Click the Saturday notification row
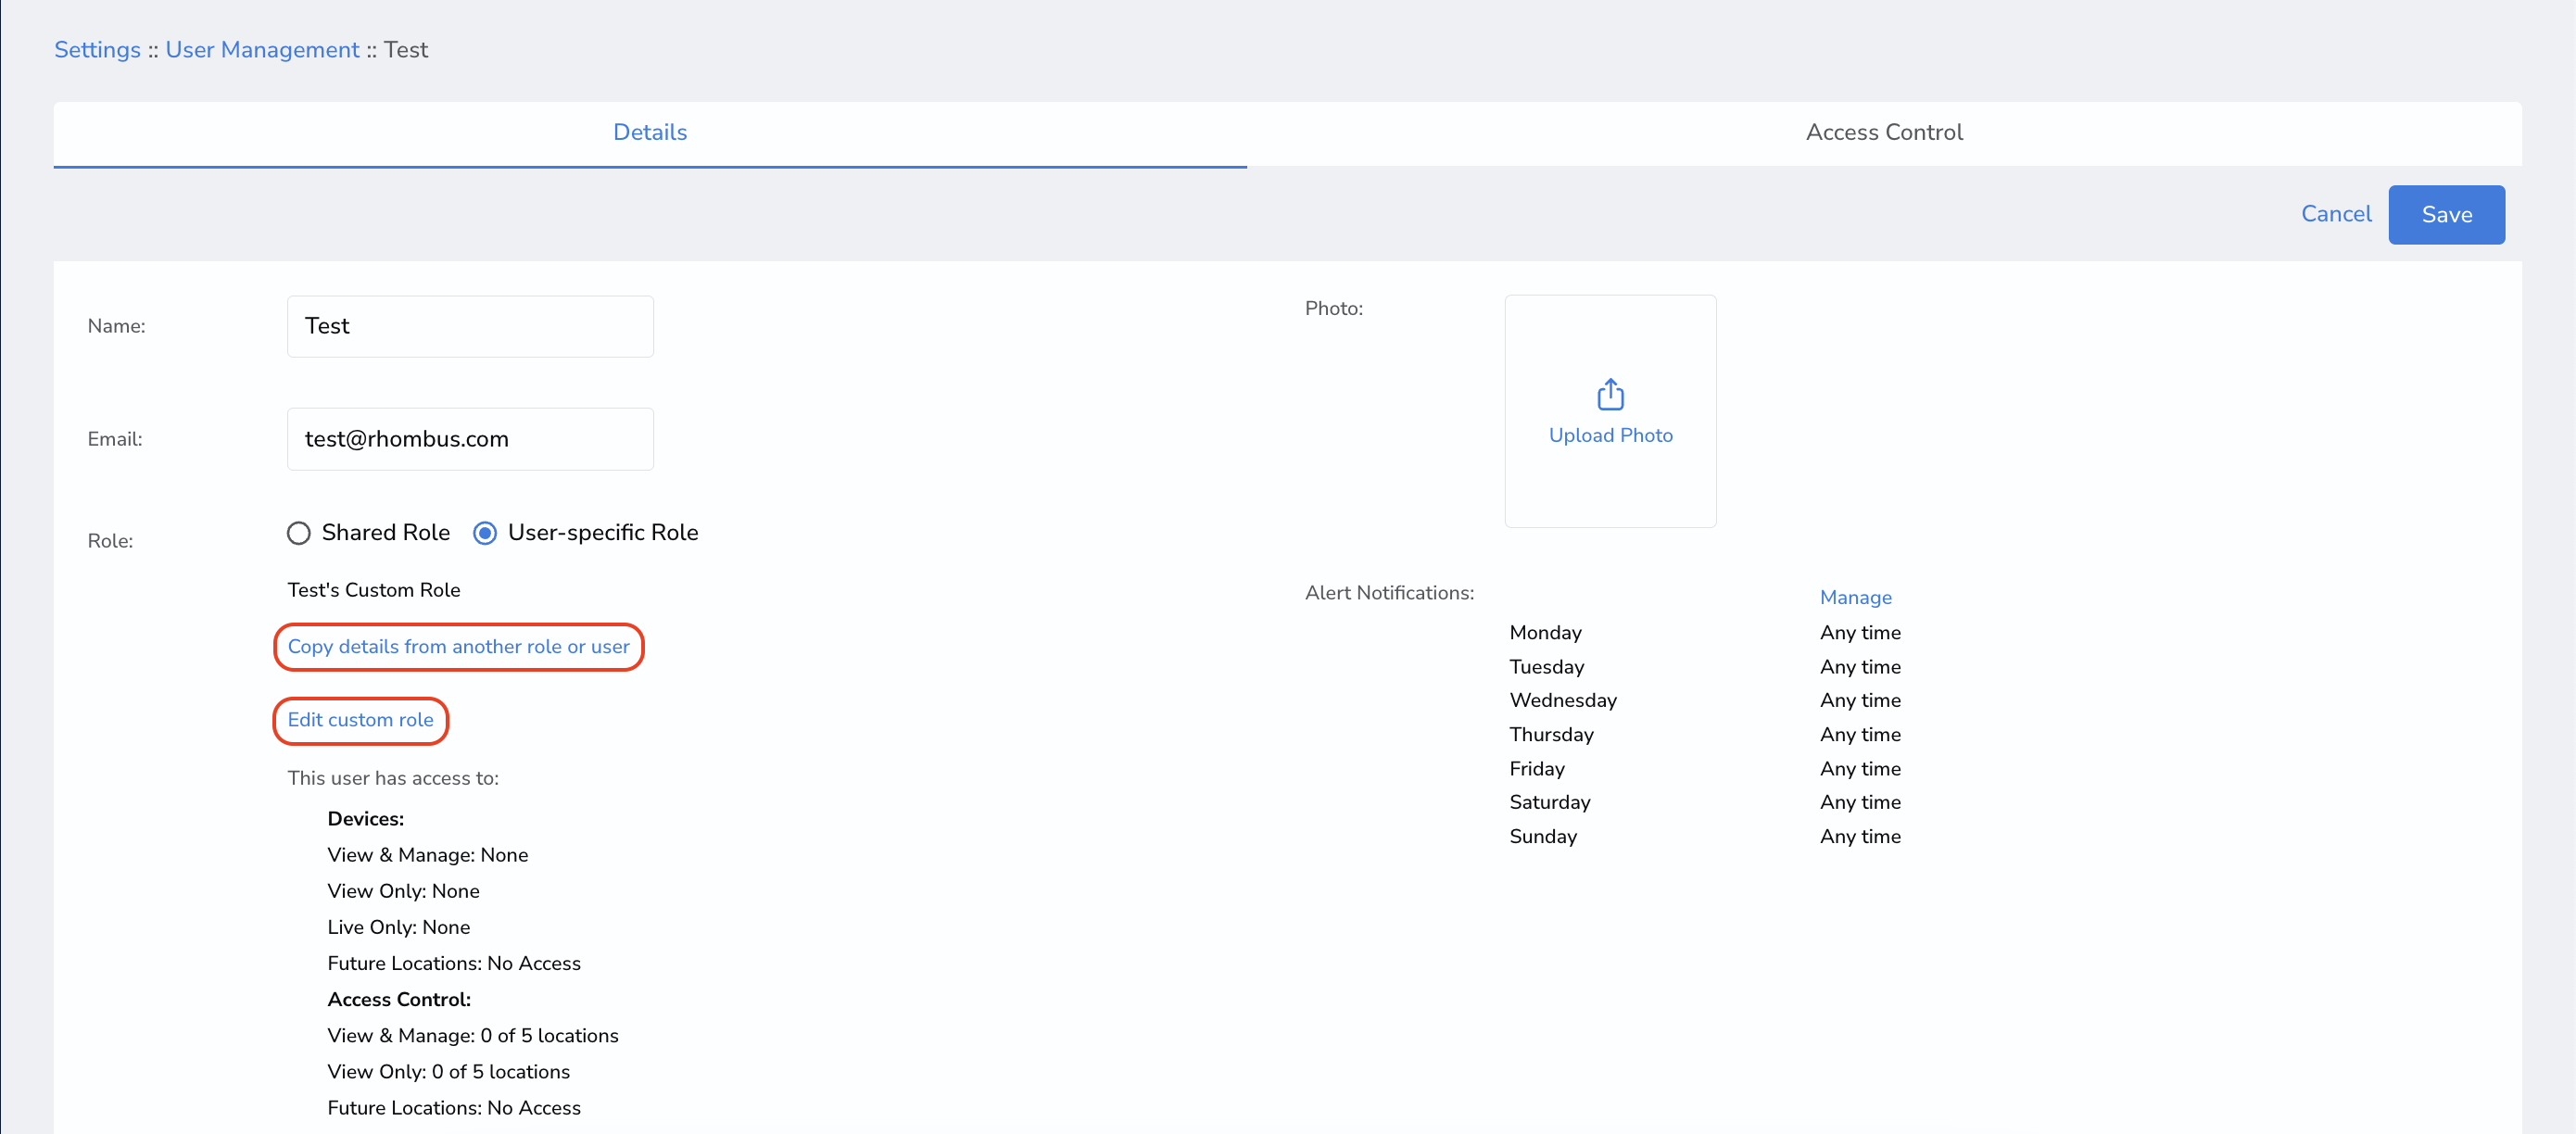2576x1134 pixels. [1705, 802]
